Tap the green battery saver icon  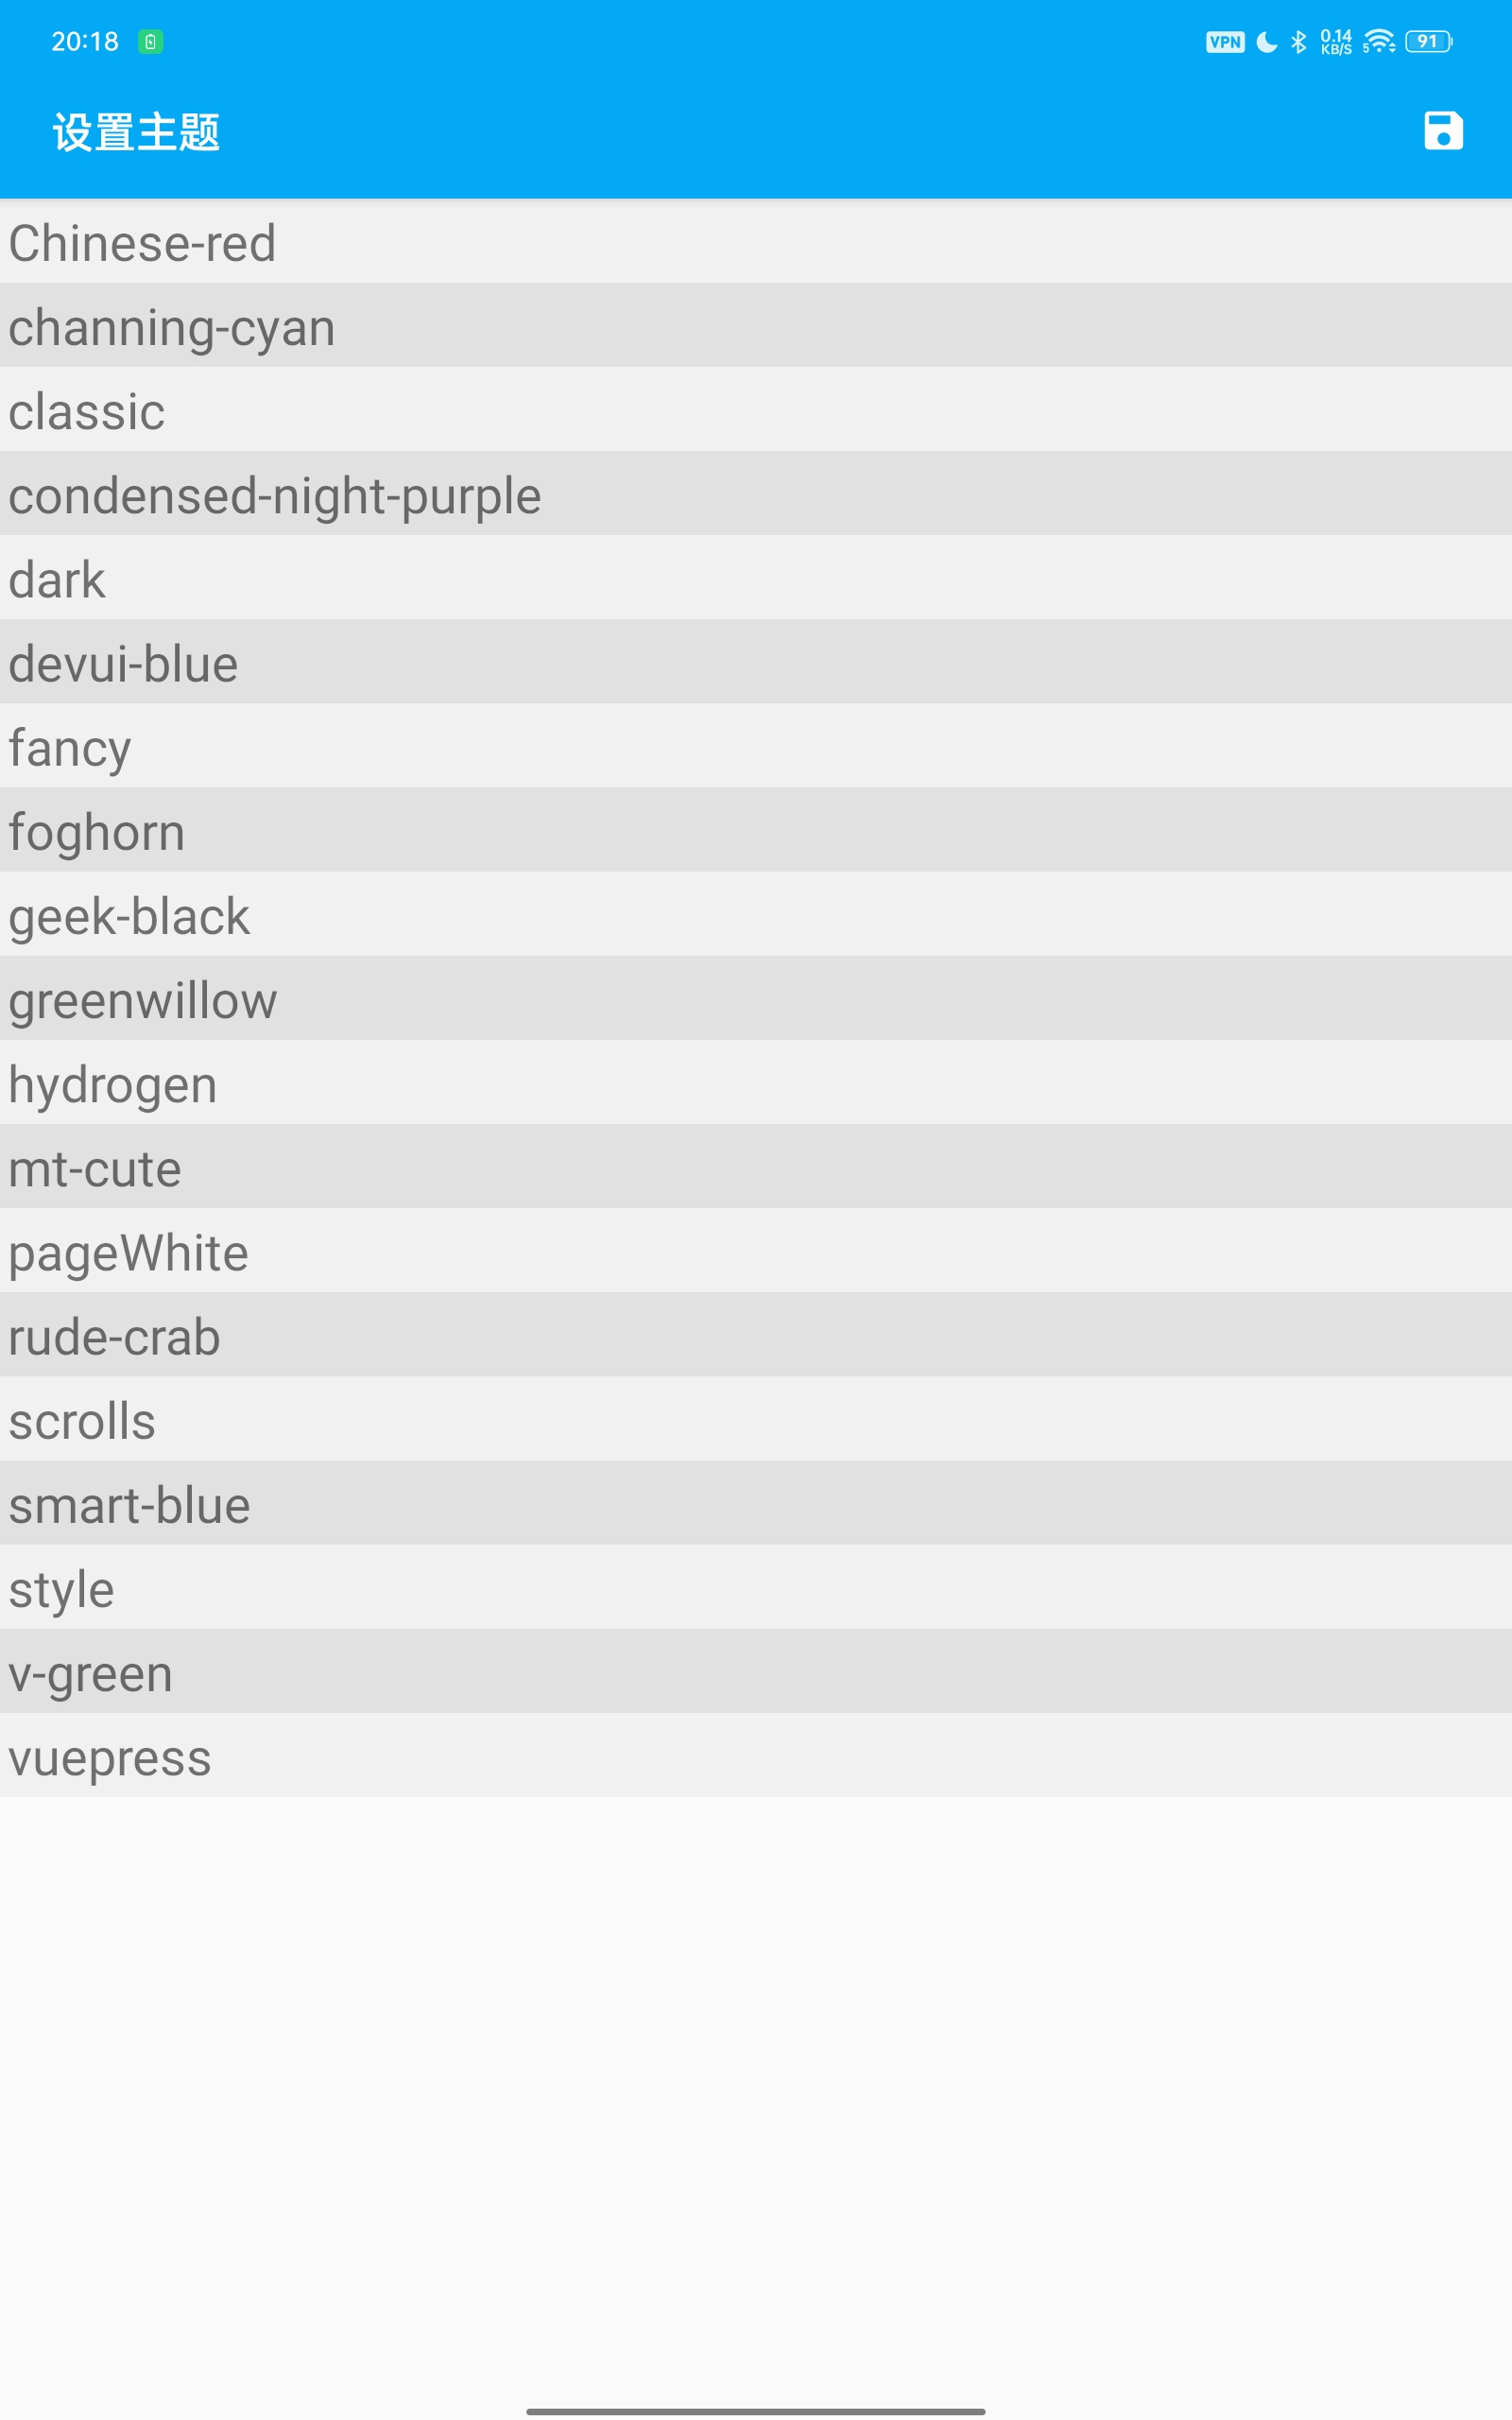coord(150,42)
